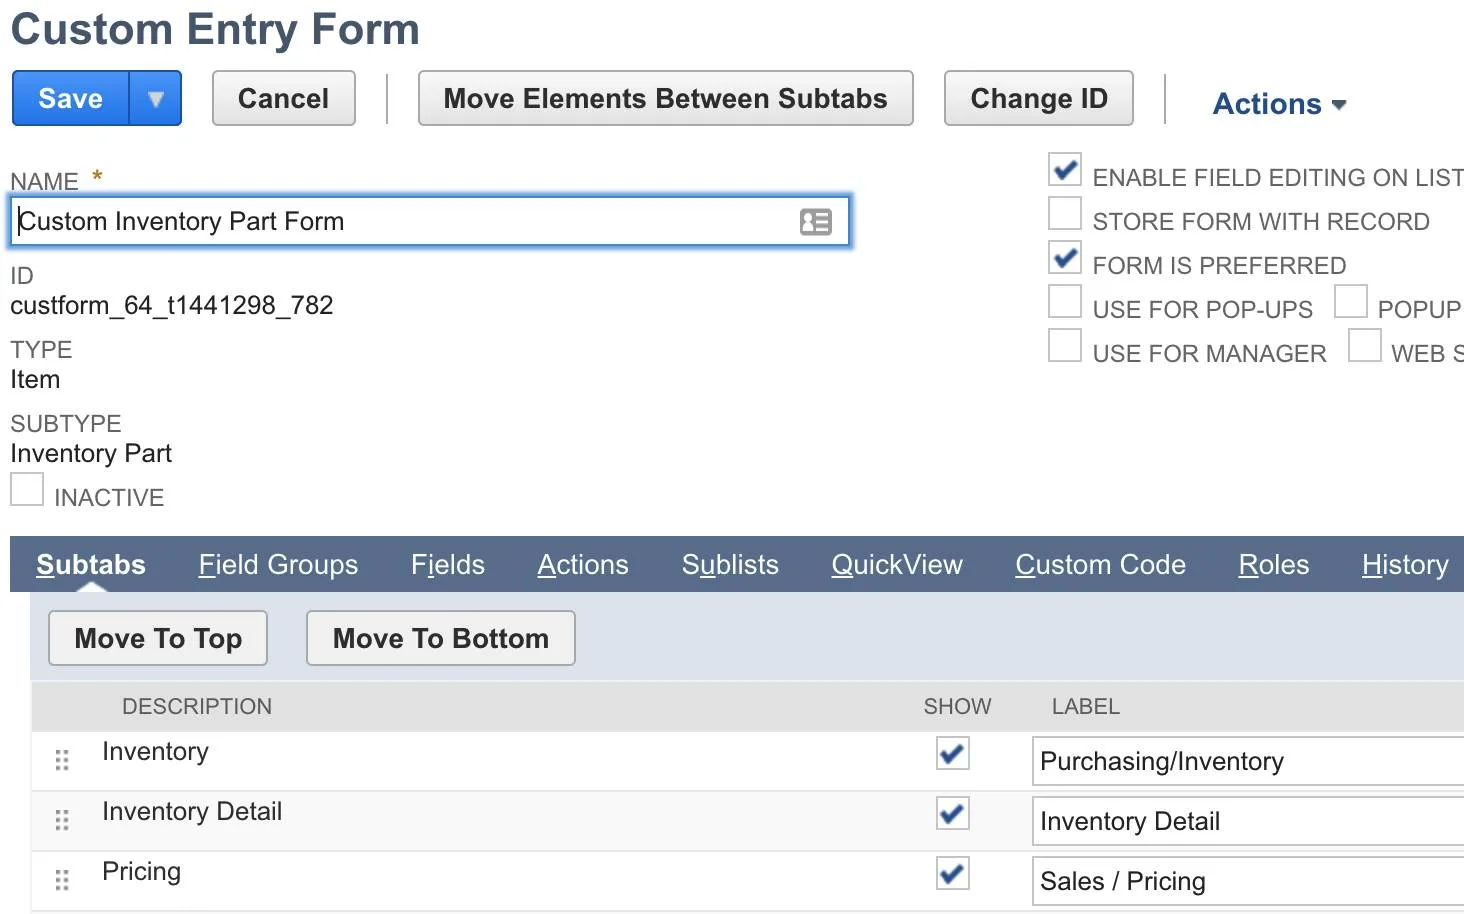Image resolution: width=1464 pixels, height=914 pixels.
Task: Switch to the Fields tab
Action: pyautogui.click(x=447, y=564)
